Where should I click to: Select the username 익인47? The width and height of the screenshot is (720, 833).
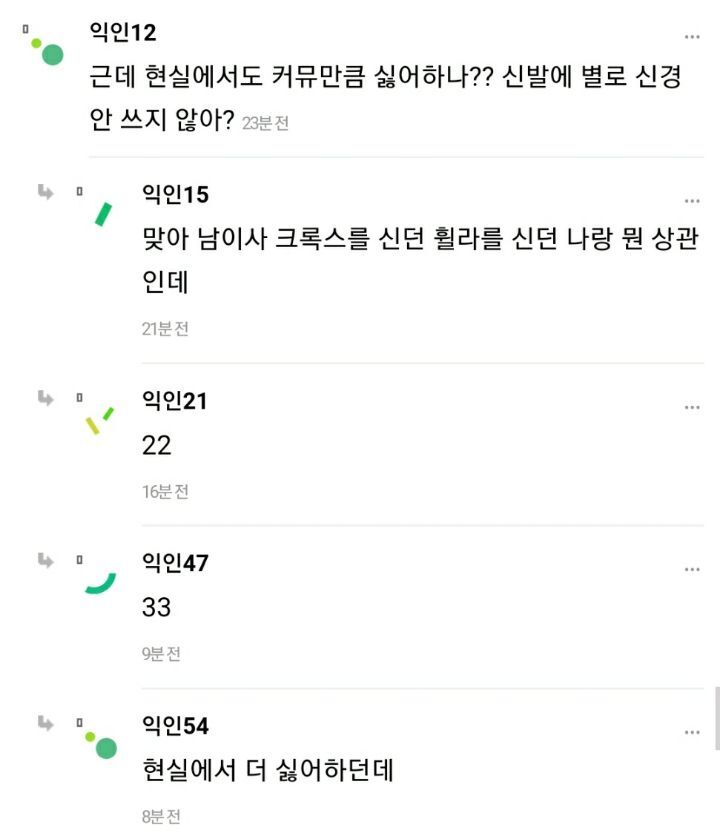pos(176,564)
